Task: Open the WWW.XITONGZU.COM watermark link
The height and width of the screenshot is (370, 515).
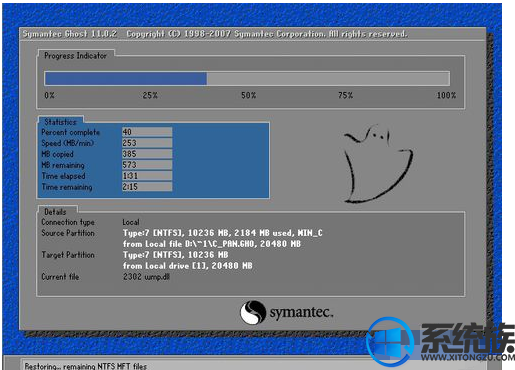Action: tap(468, 357)
